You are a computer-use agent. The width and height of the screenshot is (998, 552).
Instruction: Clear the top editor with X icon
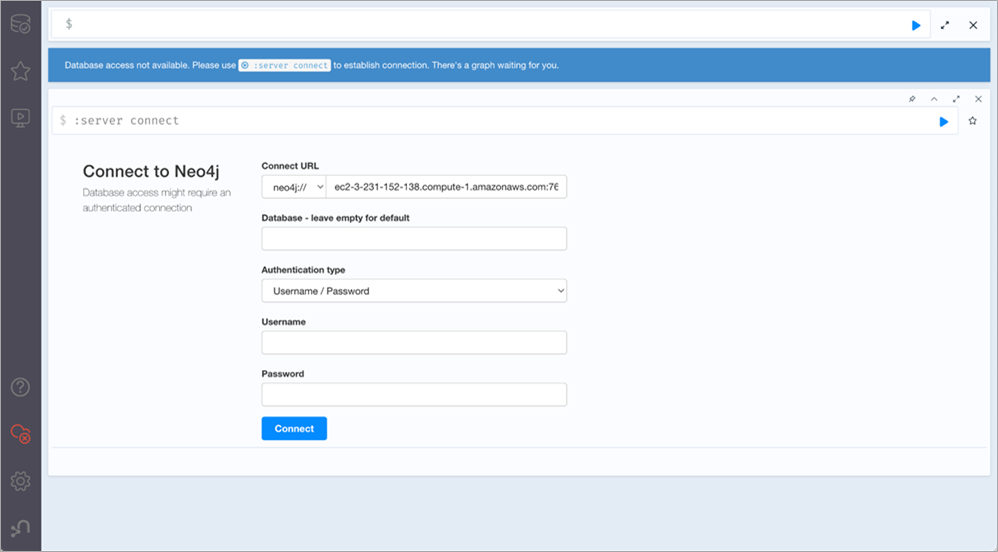click(x=973, y=25)
